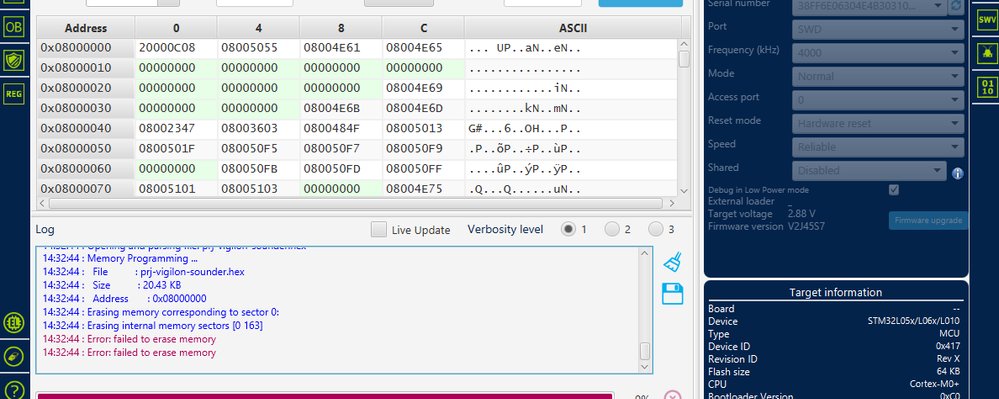Open the Serial number dropdown
Viewport: 999px width, 399px height.
pos(869,6)
